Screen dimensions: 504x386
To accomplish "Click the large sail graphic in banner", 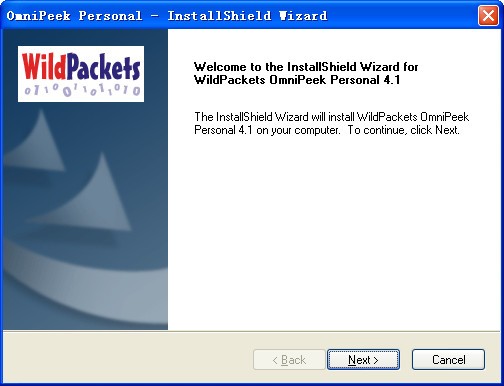I will [89, 193].
